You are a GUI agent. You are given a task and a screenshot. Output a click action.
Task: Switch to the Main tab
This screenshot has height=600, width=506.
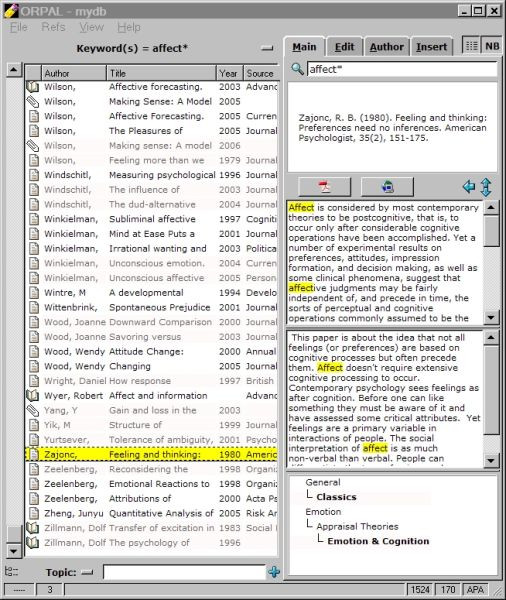pos(304,47)
